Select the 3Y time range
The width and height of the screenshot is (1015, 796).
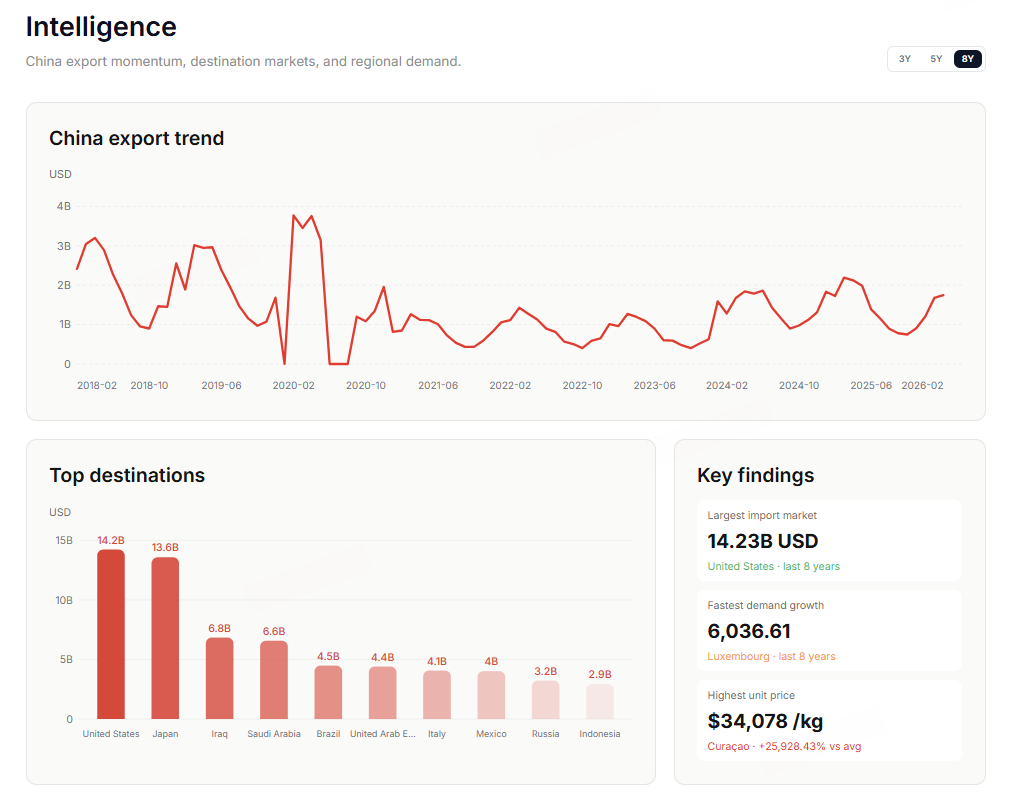coord(904,59)
